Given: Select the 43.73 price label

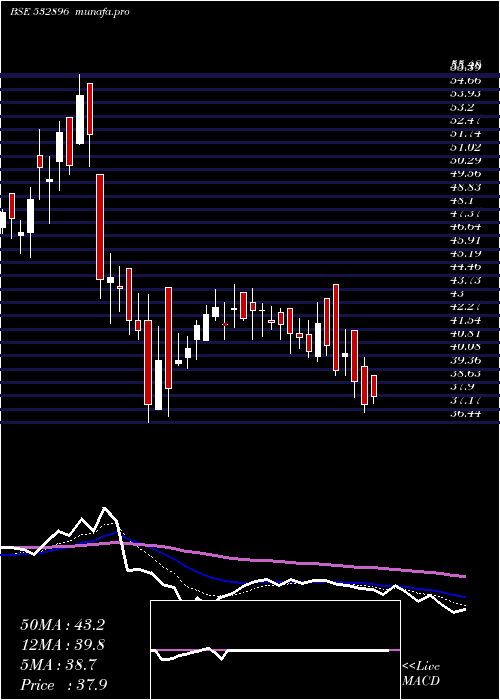Looking at the screenshot, I should point(466,280).
